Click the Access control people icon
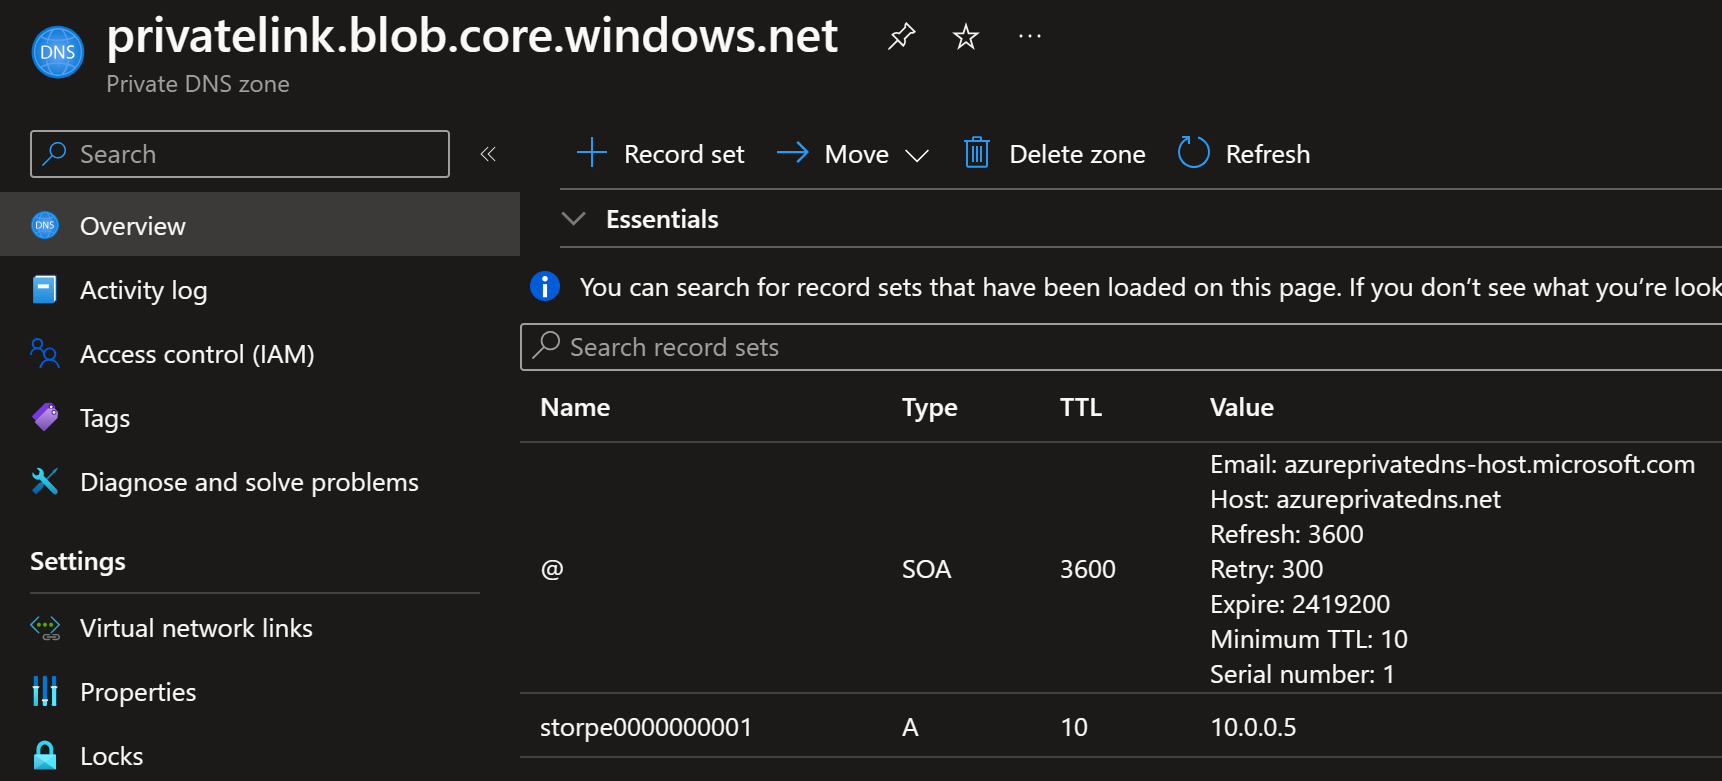1722x781 pixels. coord(45,353)
